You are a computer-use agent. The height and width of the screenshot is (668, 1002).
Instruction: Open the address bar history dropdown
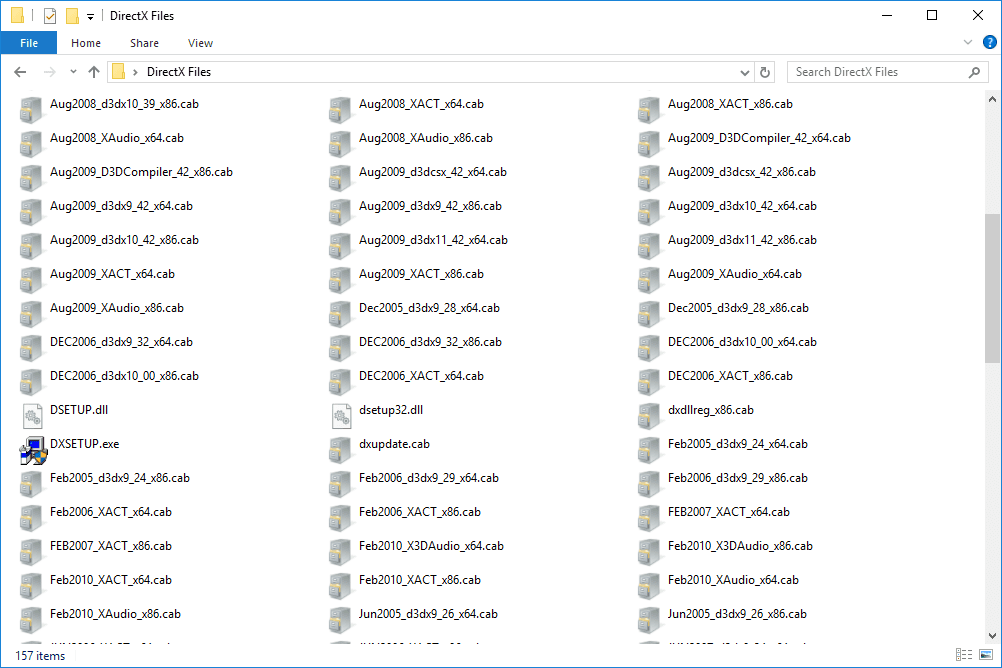coord(745,72)
